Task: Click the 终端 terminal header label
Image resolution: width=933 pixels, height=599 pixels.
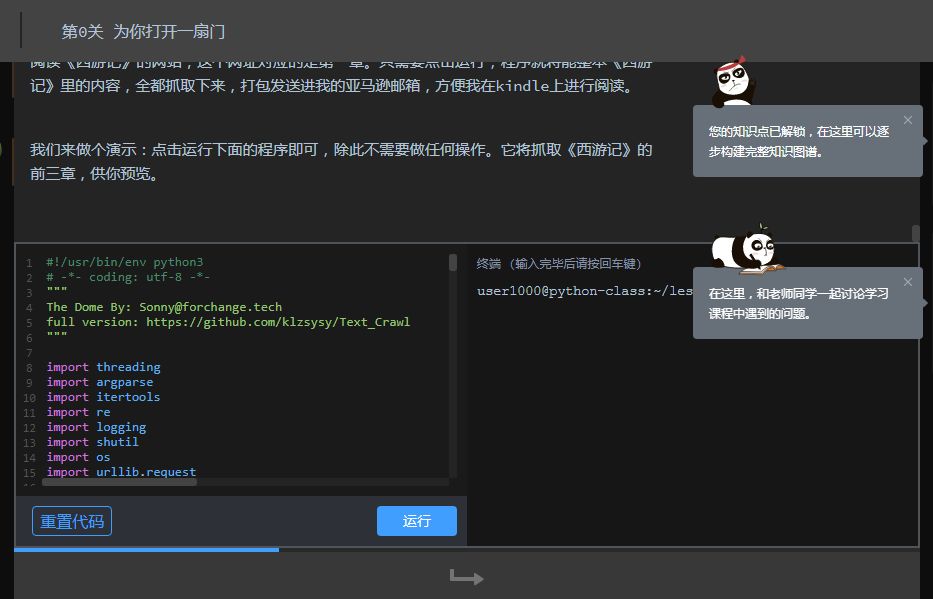Action: pyautogui.click(x=559, y=264)
